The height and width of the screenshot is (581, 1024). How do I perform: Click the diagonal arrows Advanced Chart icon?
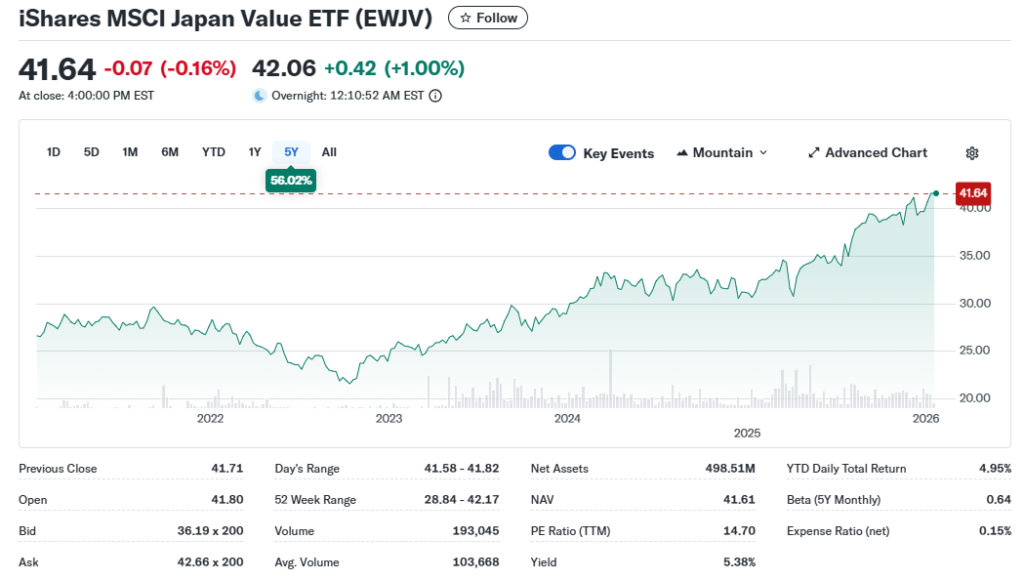813,152
